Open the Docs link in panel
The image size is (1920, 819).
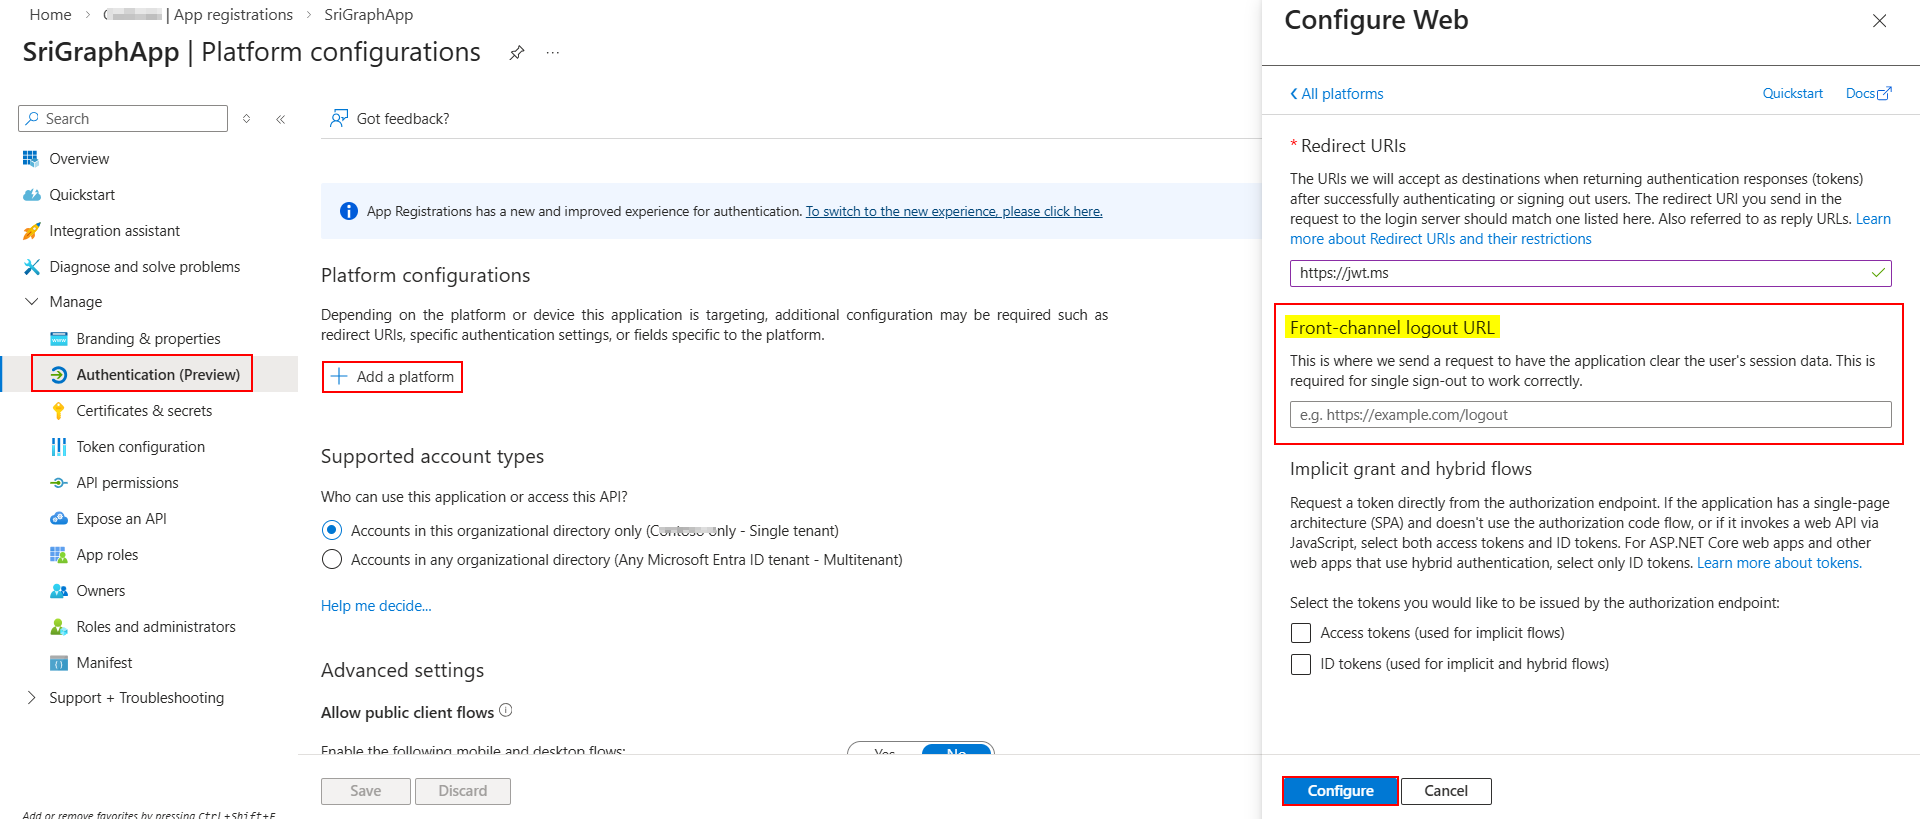(x=1868, y=94)
